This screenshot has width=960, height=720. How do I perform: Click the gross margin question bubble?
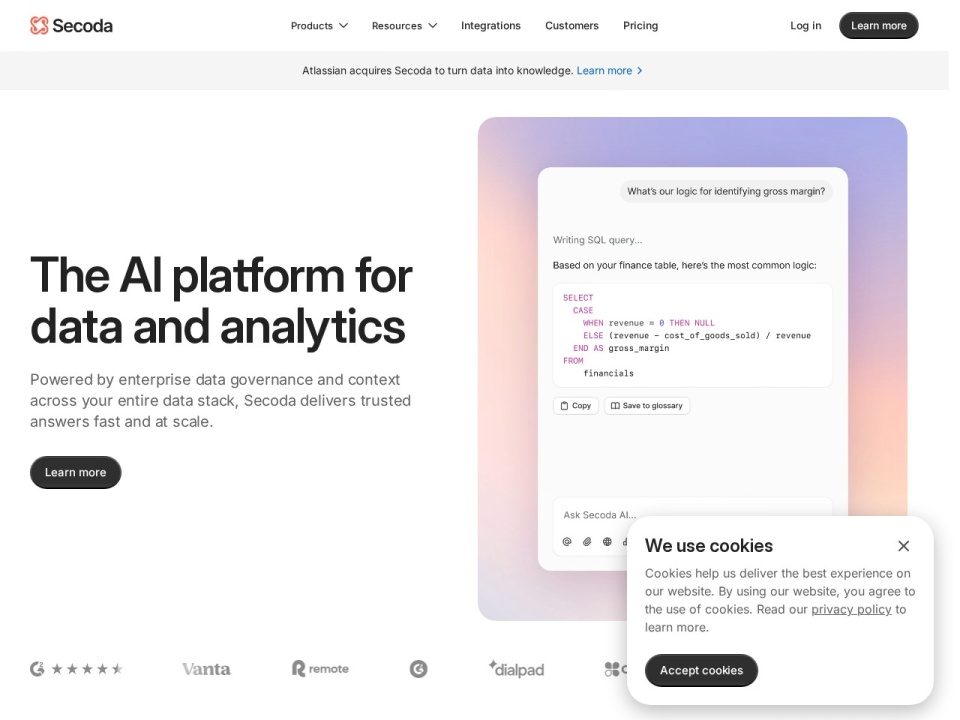coord(726,191)
